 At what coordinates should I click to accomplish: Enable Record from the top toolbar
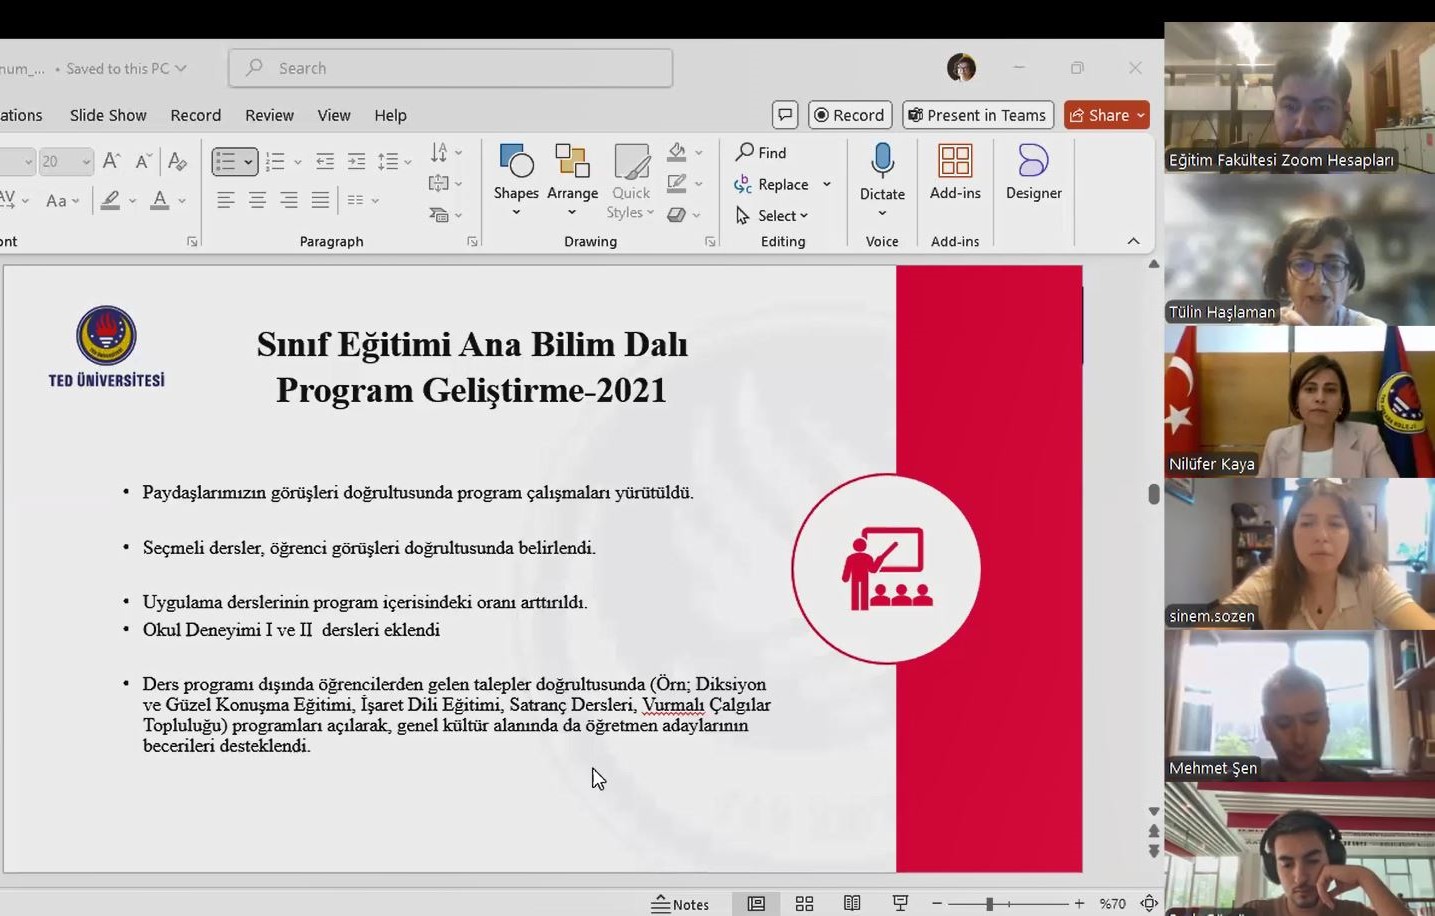848,114
